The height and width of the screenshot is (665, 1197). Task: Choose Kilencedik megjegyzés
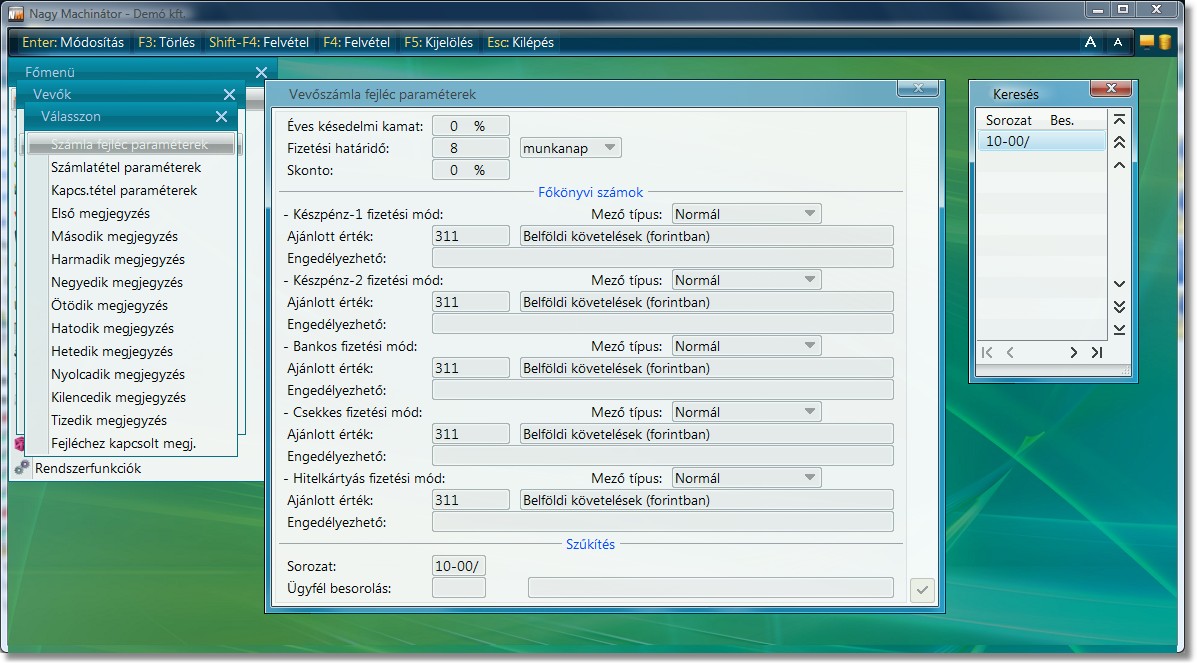(x=118, y=397)
